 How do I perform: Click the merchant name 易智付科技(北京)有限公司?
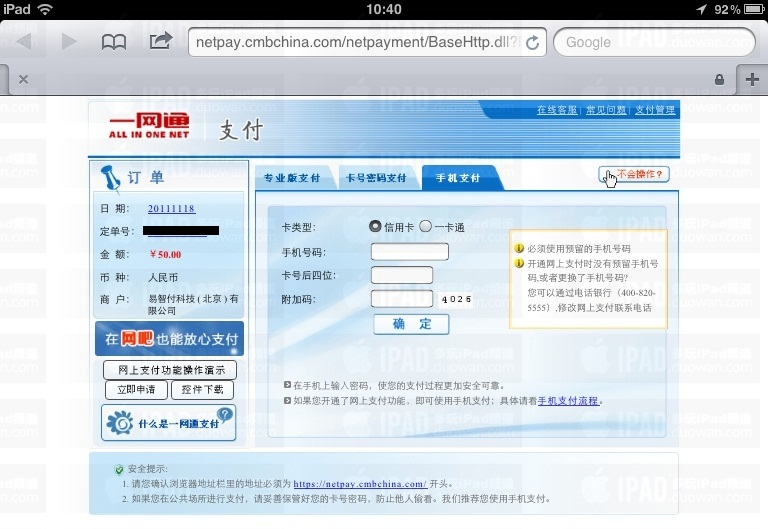coord(193,305)
